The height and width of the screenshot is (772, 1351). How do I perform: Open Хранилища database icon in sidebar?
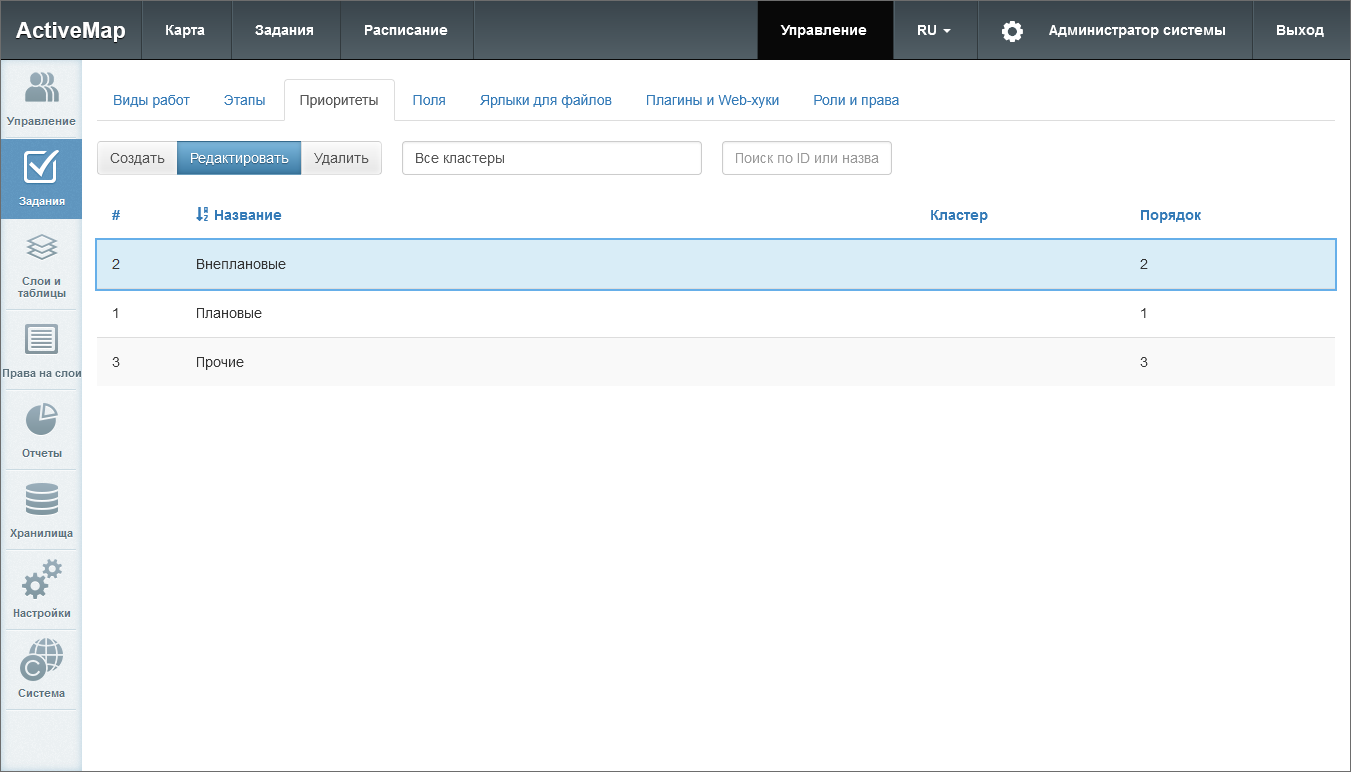(x=41, y=509)
